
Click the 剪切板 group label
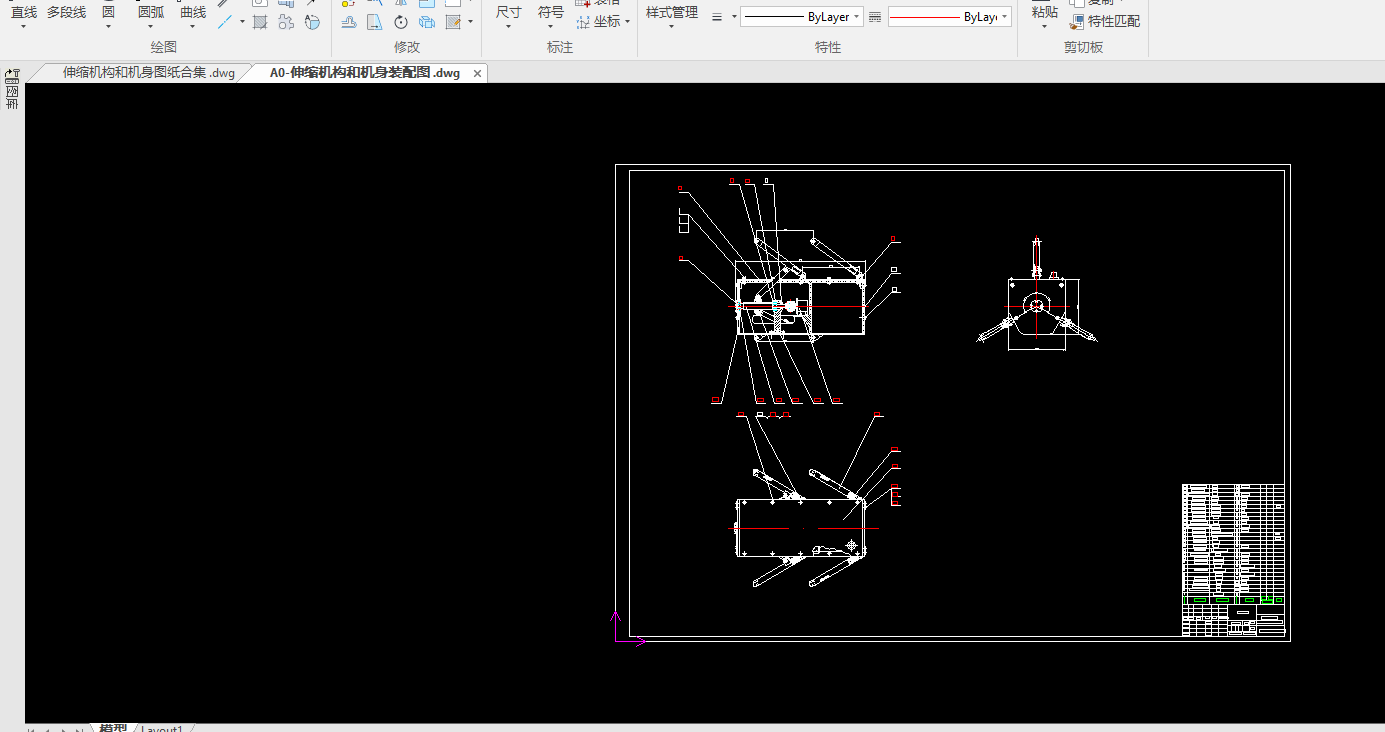point(1084,47)
